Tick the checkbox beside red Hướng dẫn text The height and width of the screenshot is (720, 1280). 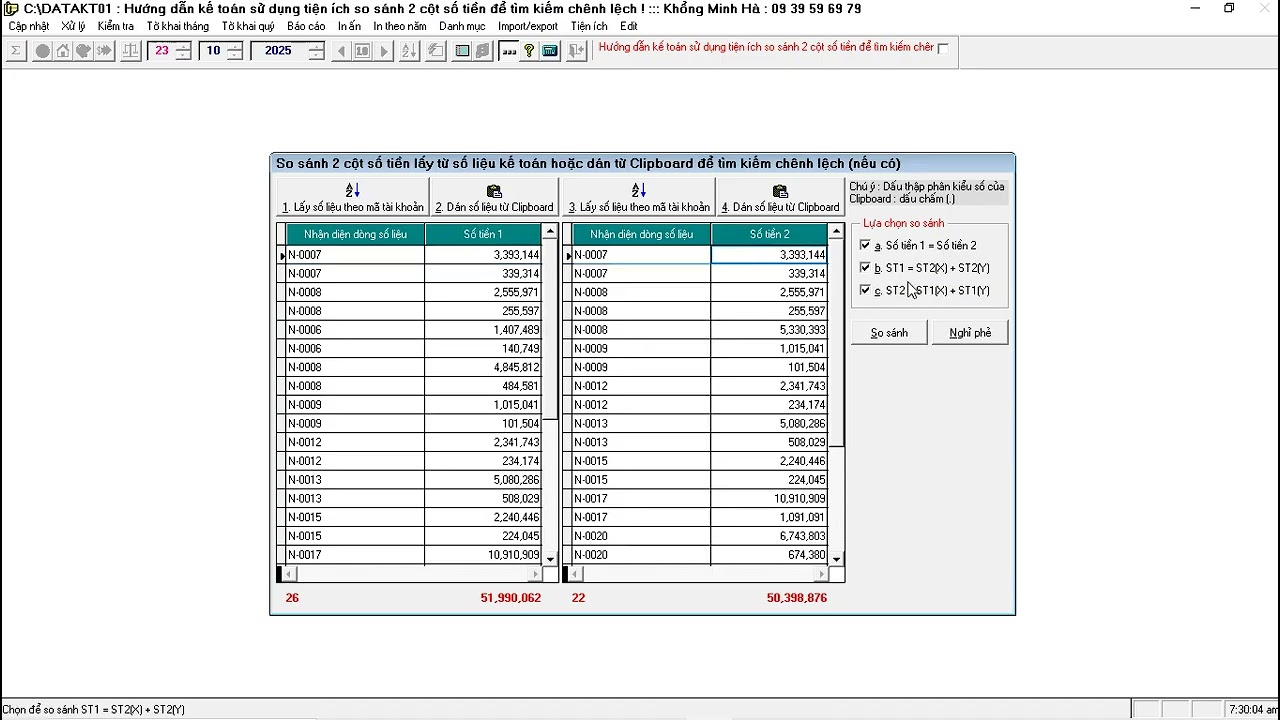coord(943,48)
